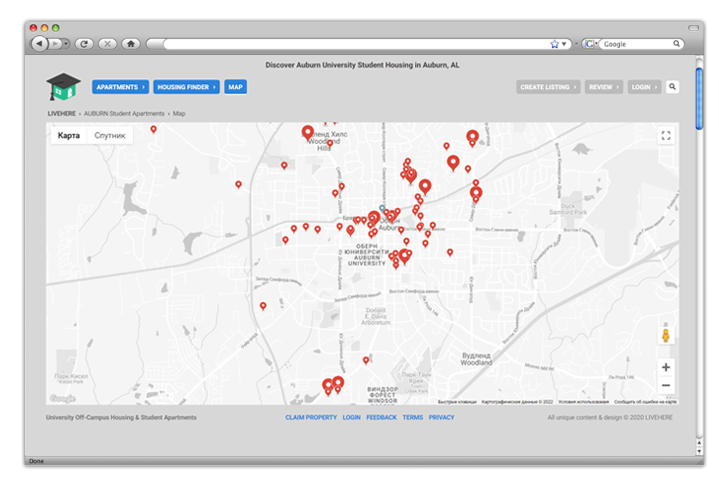Open the Create Listing dropdown

pos(548,87)
